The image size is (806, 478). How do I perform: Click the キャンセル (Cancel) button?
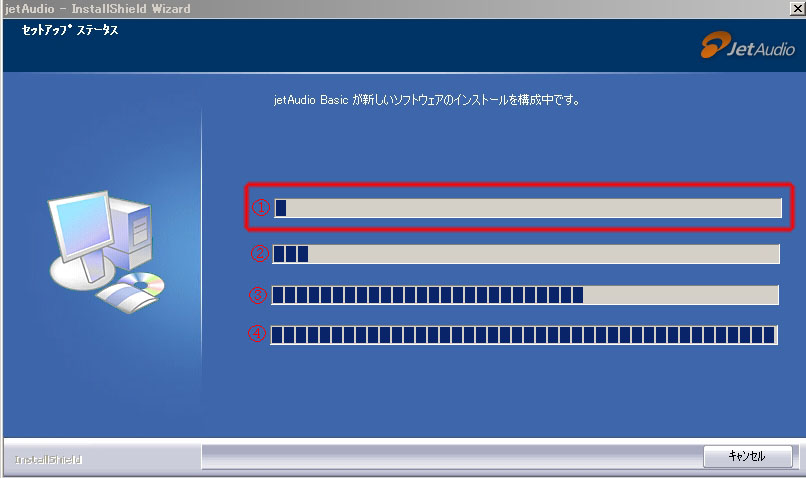[747, 456]
